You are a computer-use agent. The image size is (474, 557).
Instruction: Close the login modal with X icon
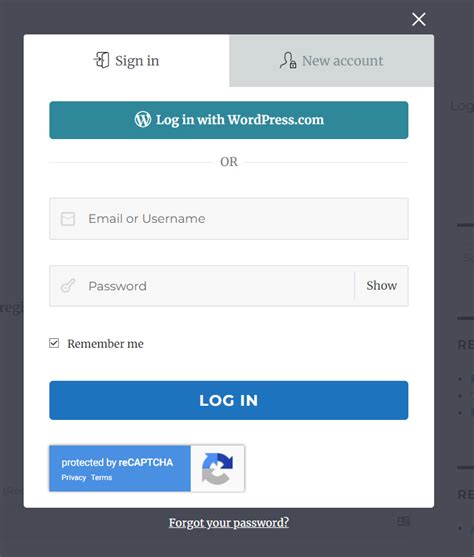[419, 19]
